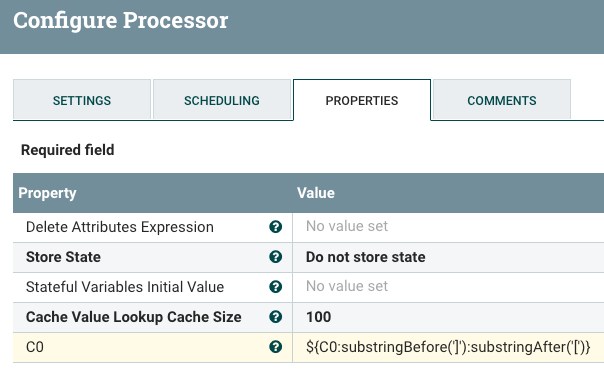604x369 pixels.
Task: Select the Stateful Variables Initial Value name
Action: click(125, 287)
